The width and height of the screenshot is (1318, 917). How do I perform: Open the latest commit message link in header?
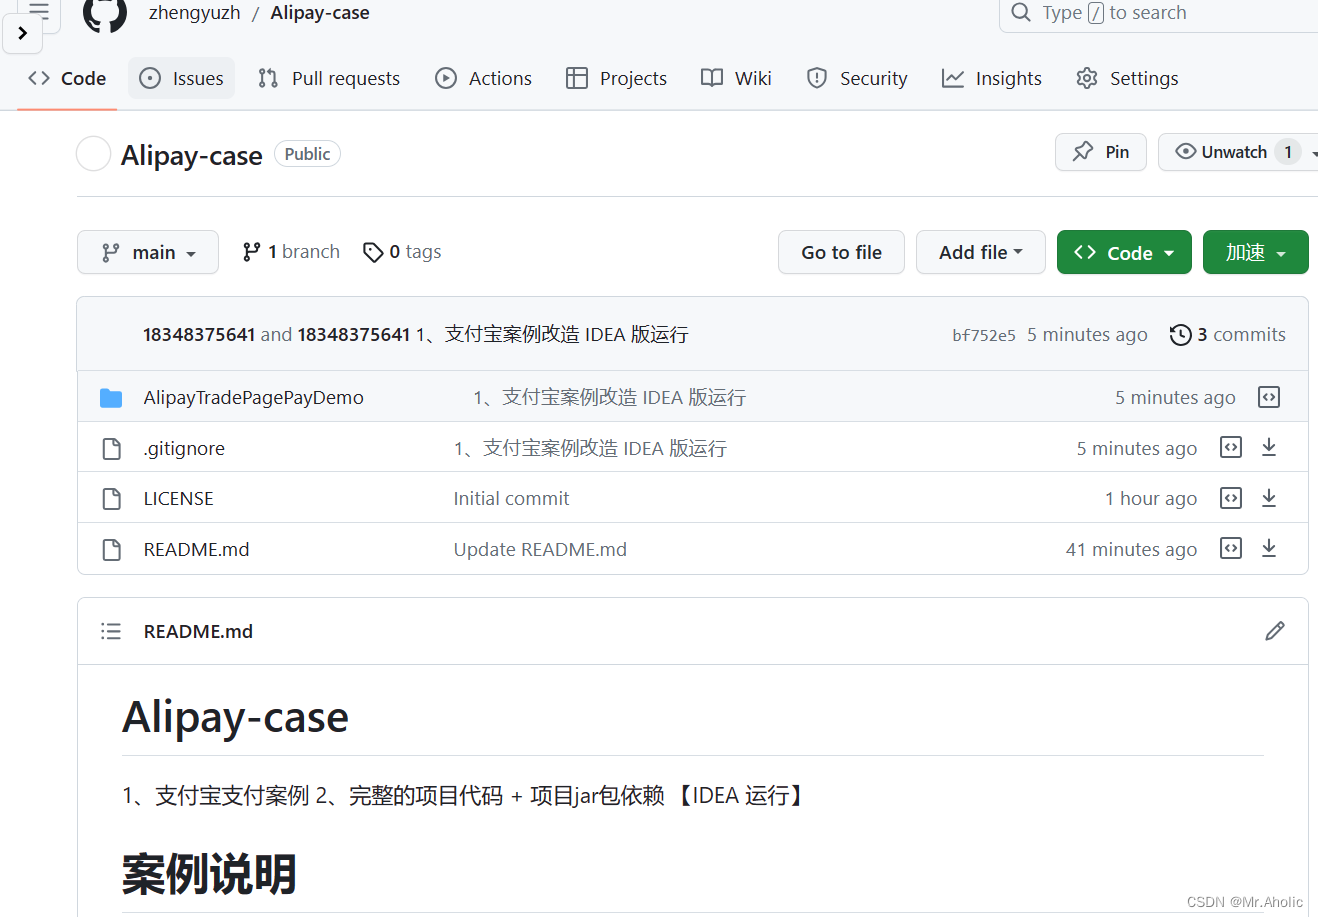(552, 335)
